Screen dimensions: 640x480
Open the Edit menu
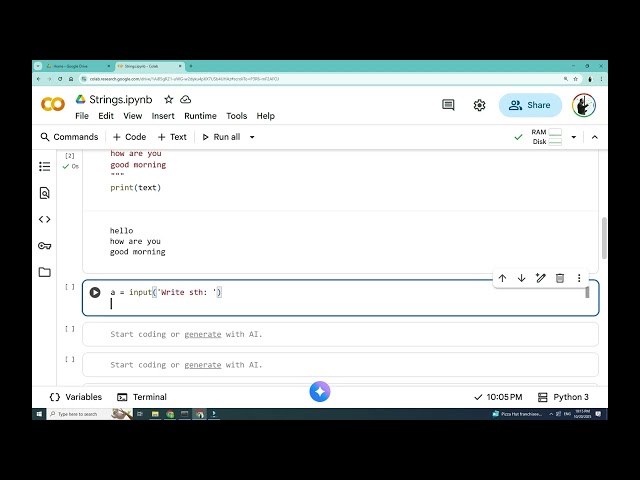pyautogui.click(x=106, y=116)
